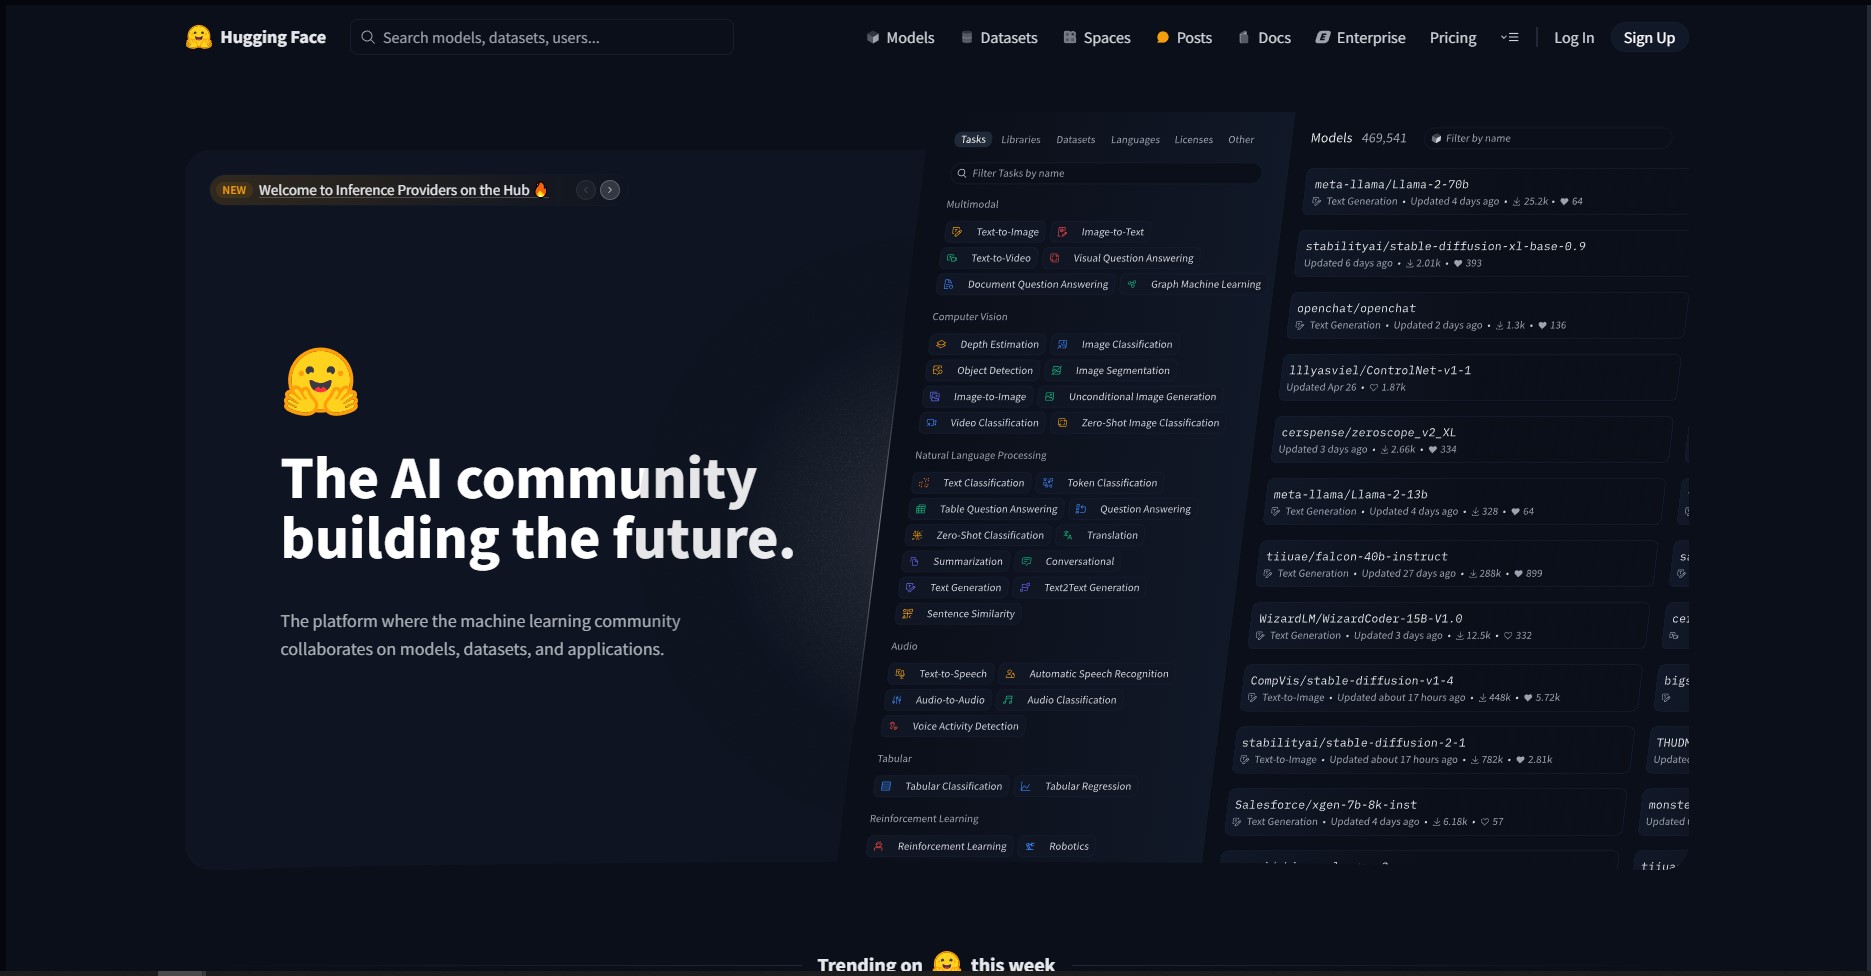Click the Unconditional Image Generation filter
This screenshot has width=1871, height=976.
1131,397
